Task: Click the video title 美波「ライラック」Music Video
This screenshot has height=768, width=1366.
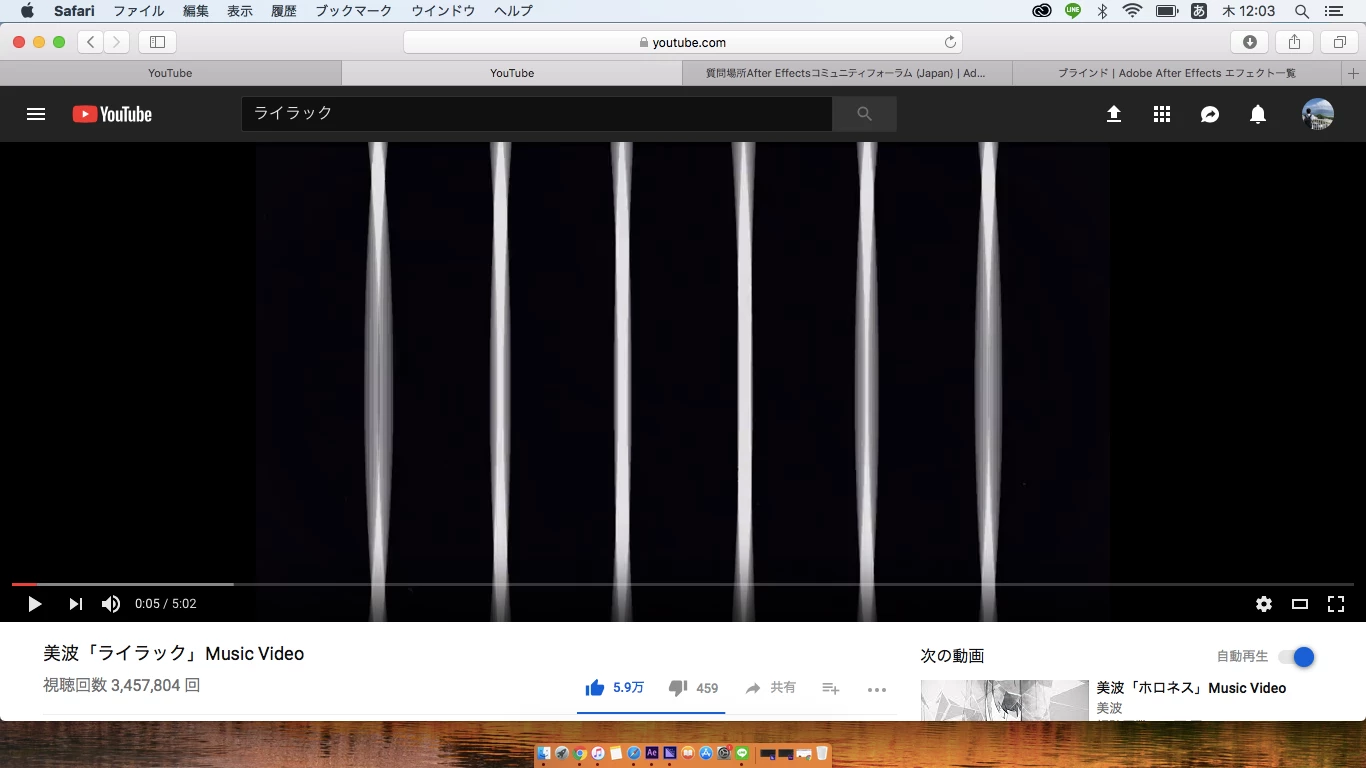Action: [174, 654]
